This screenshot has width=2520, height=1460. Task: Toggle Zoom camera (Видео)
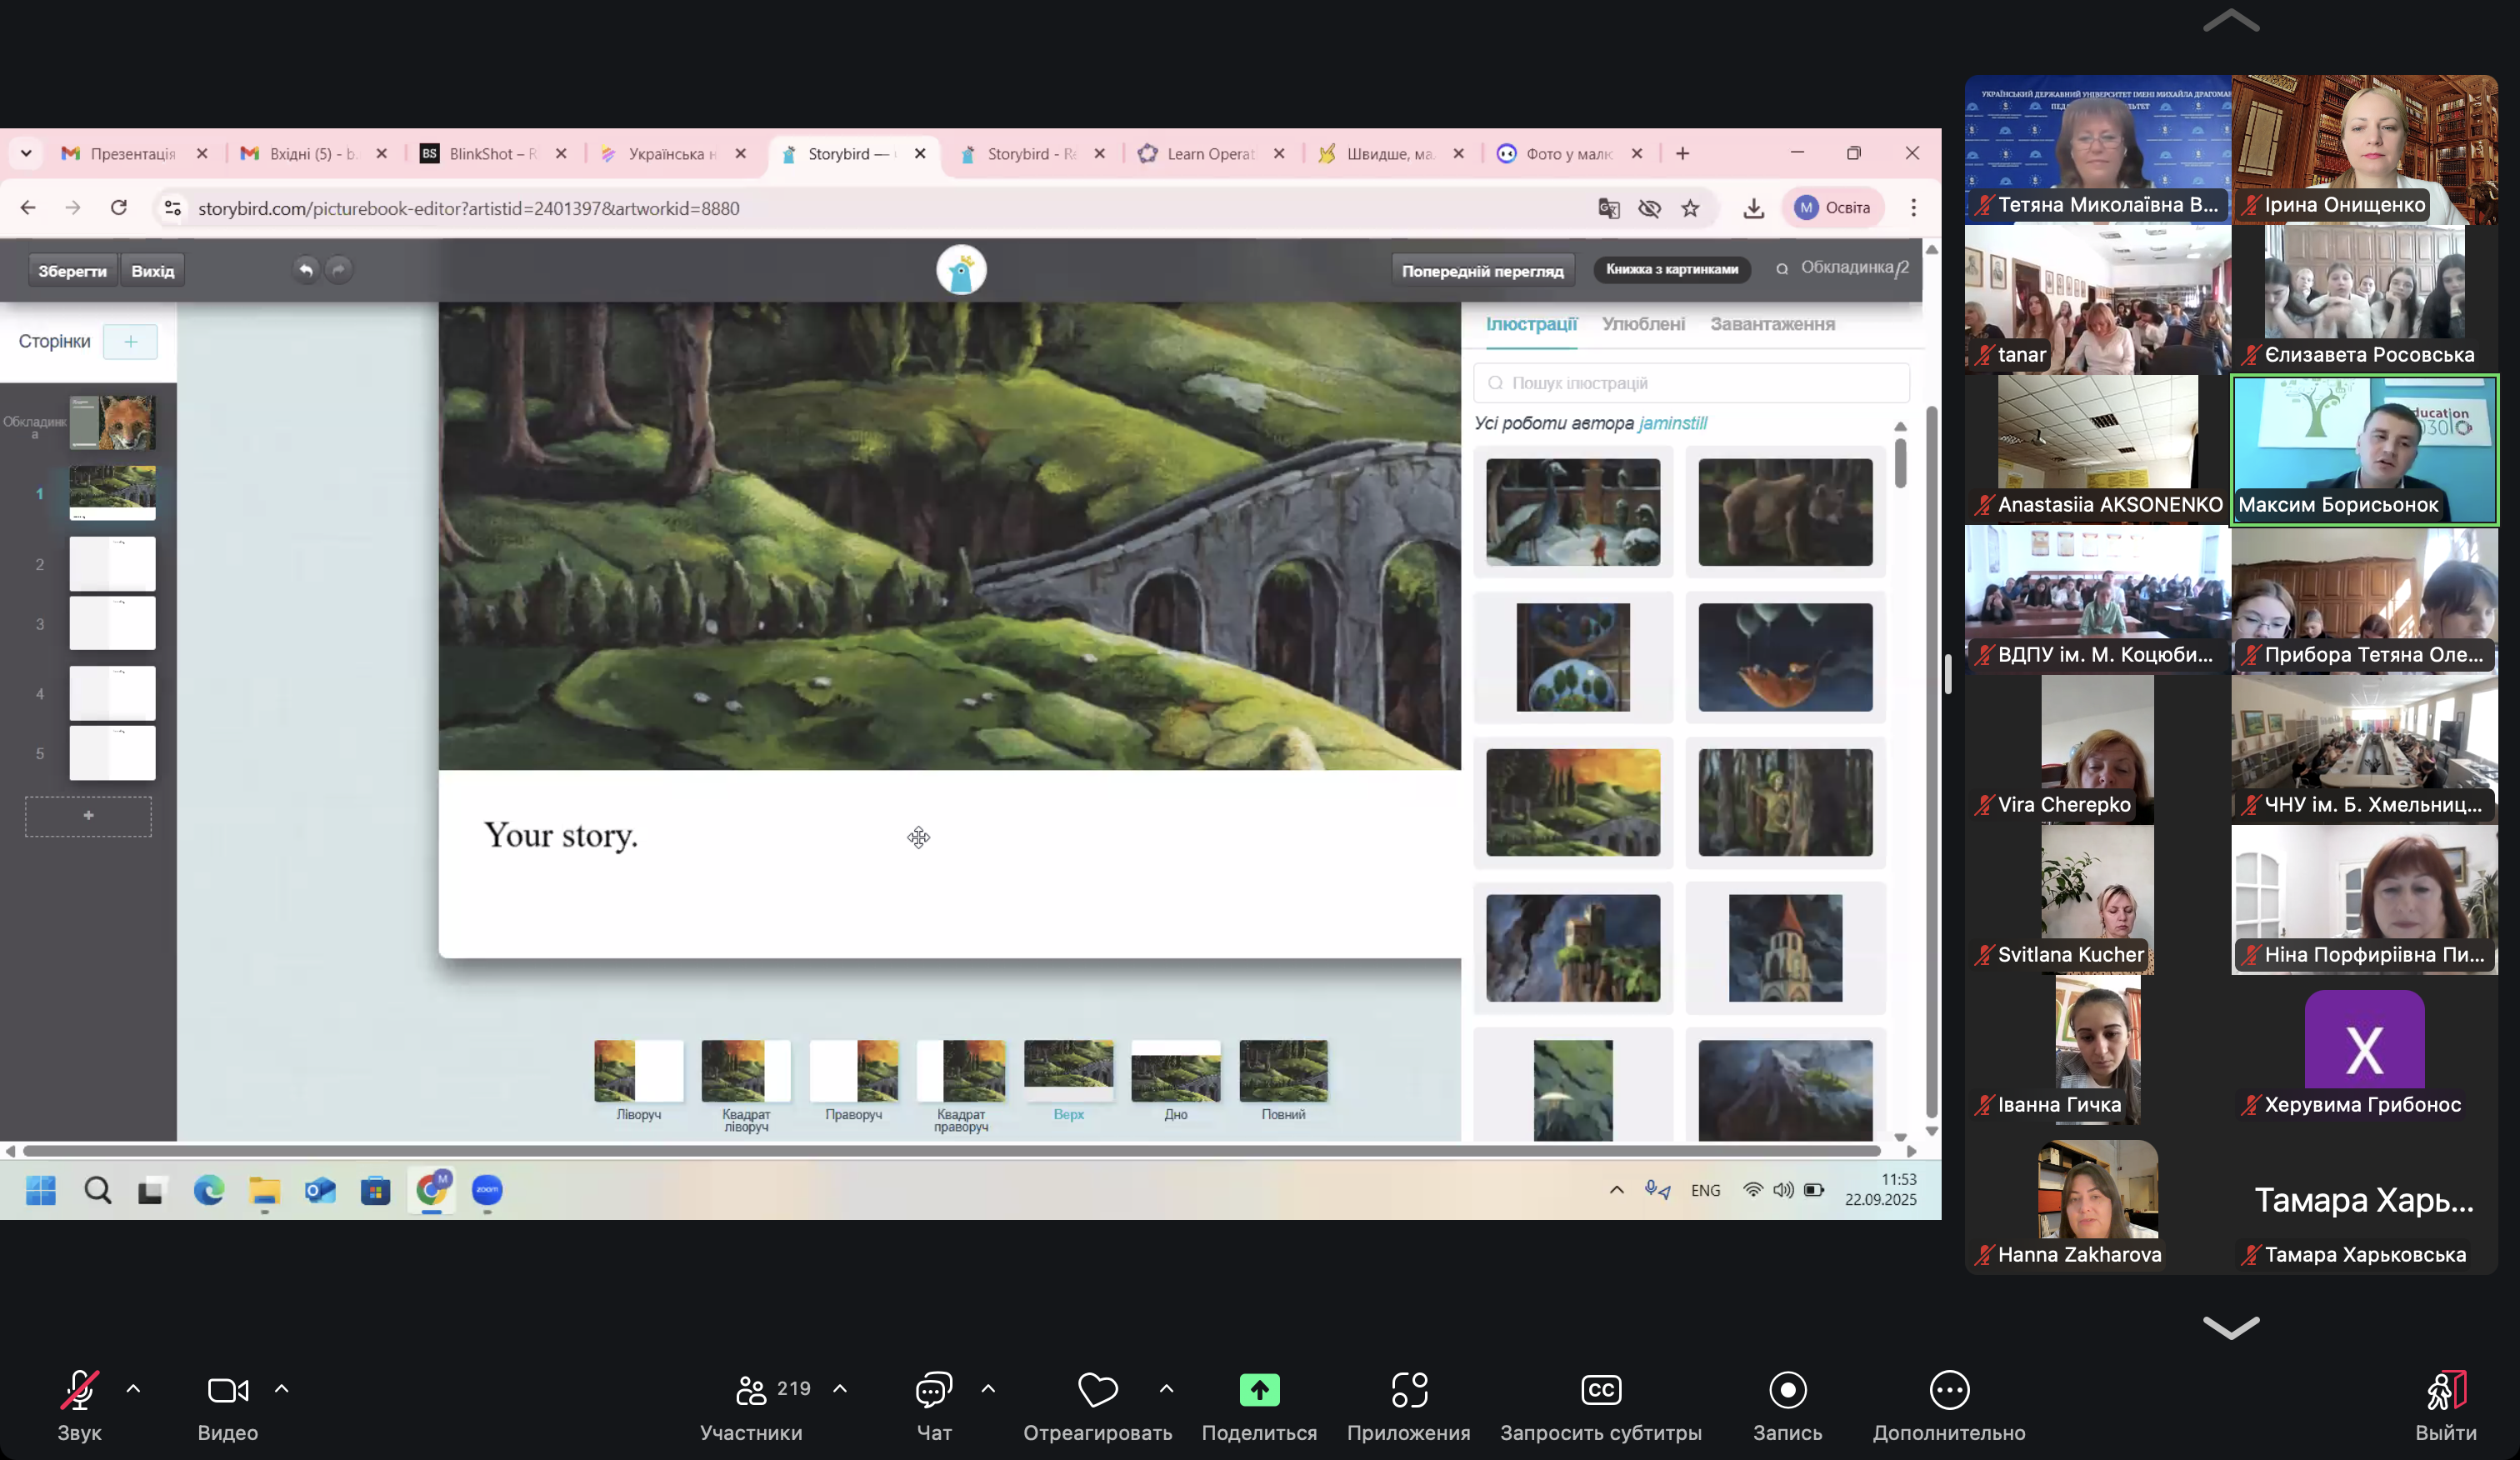coord(227,1390)
